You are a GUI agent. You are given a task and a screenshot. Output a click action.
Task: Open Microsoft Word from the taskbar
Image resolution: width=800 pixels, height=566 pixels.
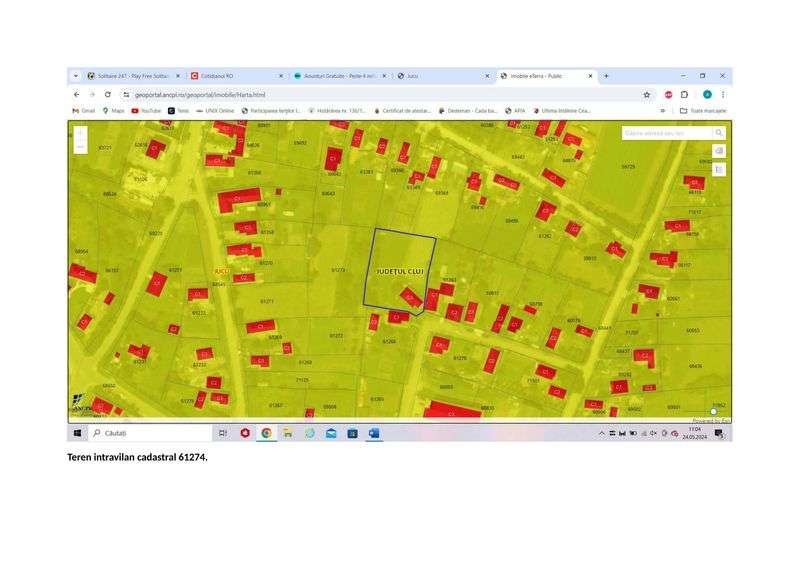pos(374,433)
